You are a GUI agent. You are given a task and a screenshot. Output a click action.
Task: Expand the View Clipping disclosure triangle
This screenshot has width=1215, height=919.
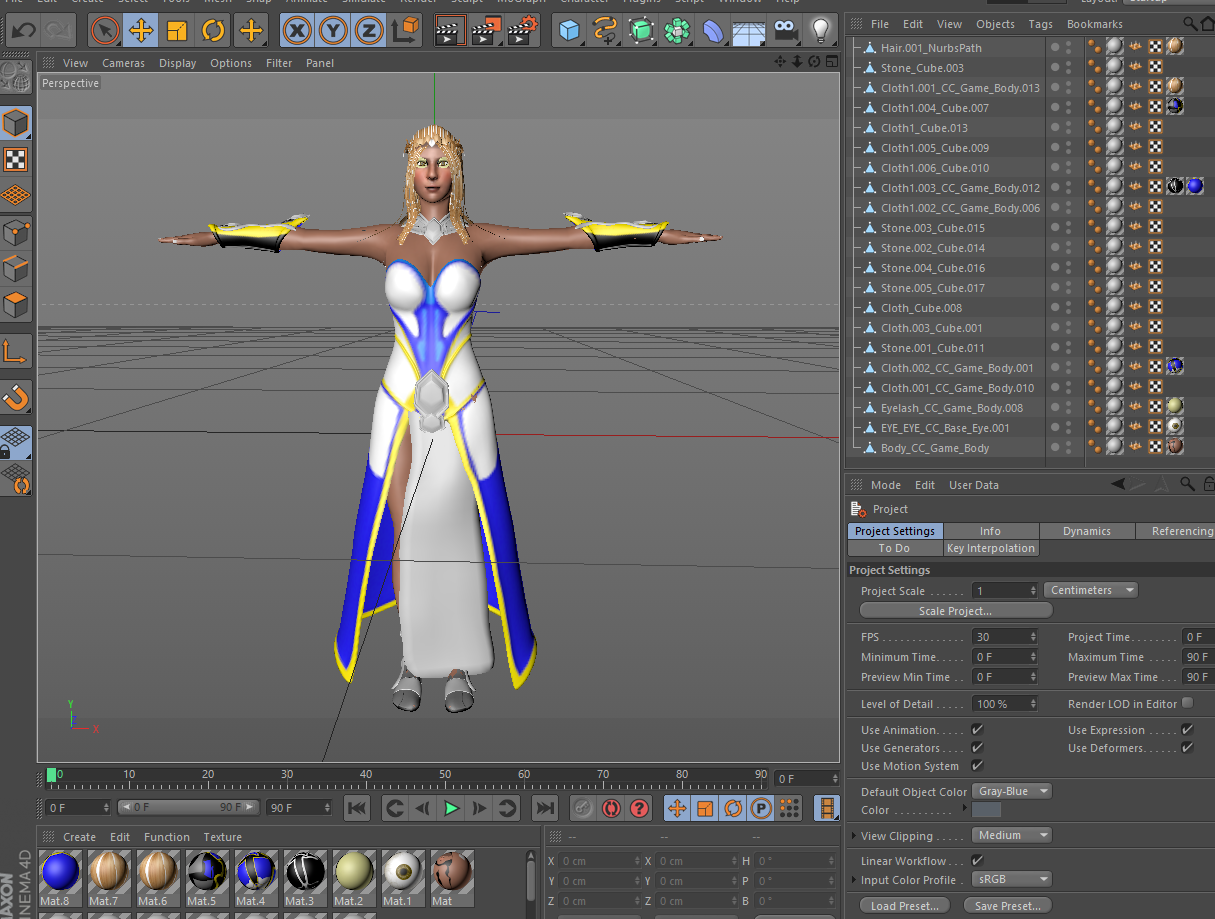click(x=853, y=836)
